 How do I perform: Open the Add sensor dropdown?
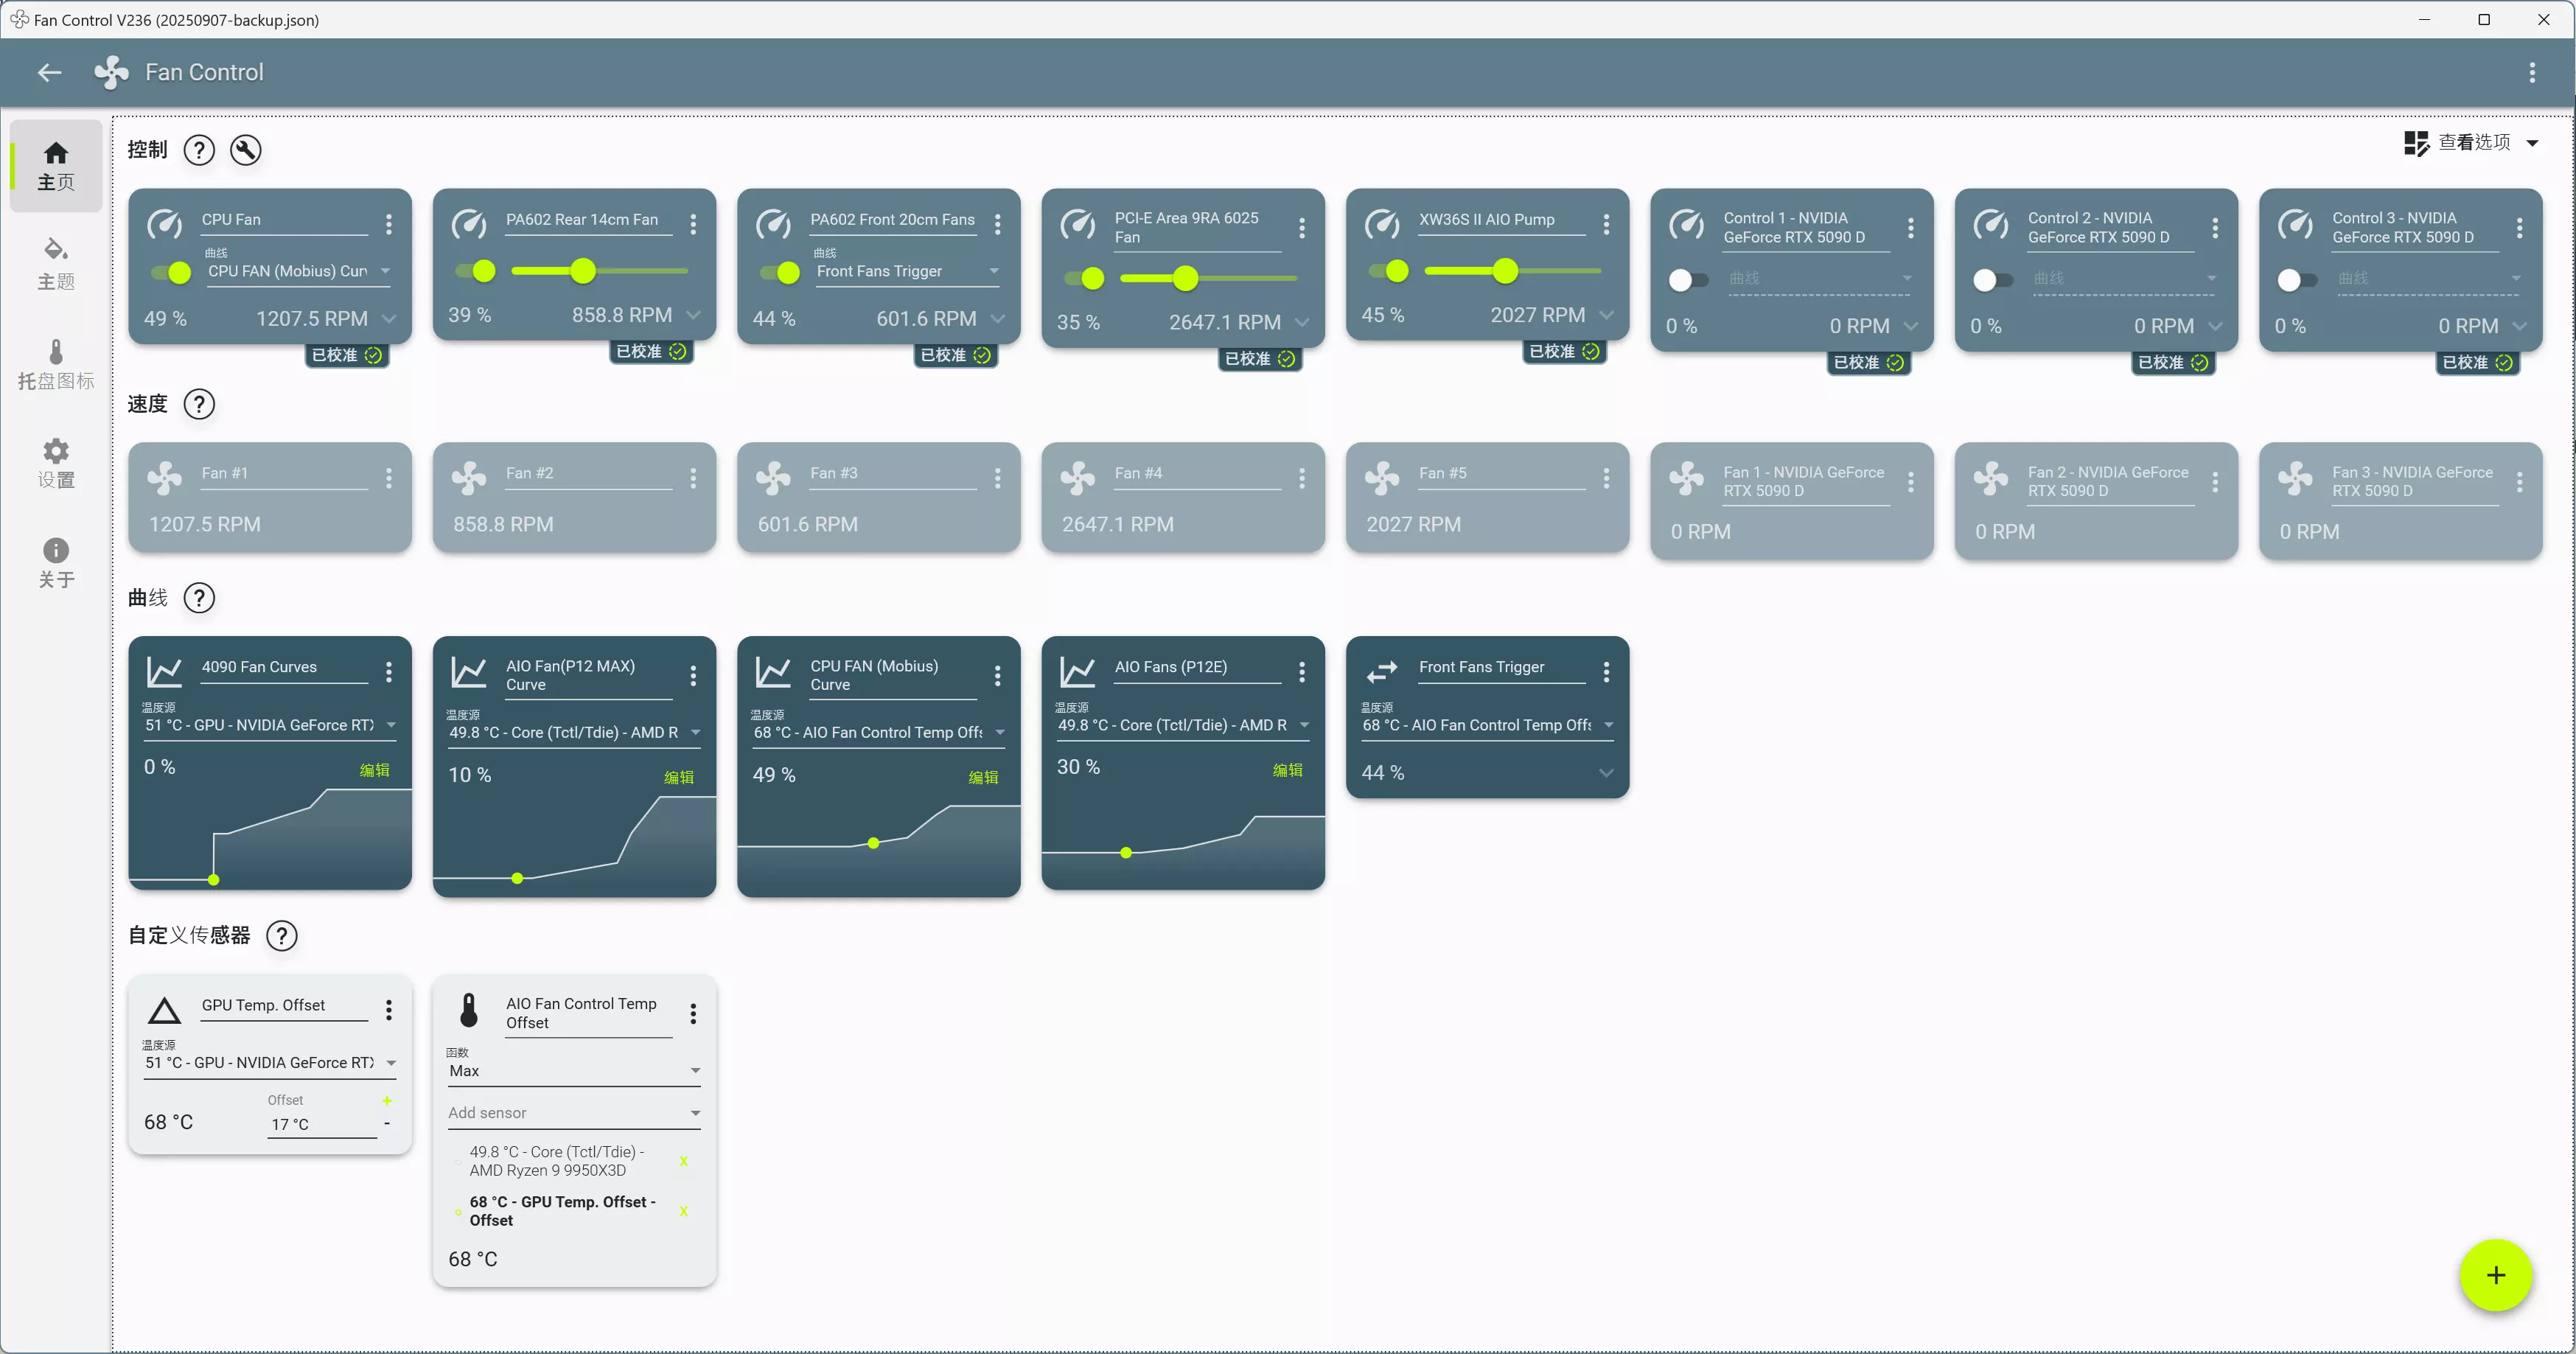(574, 1113)
